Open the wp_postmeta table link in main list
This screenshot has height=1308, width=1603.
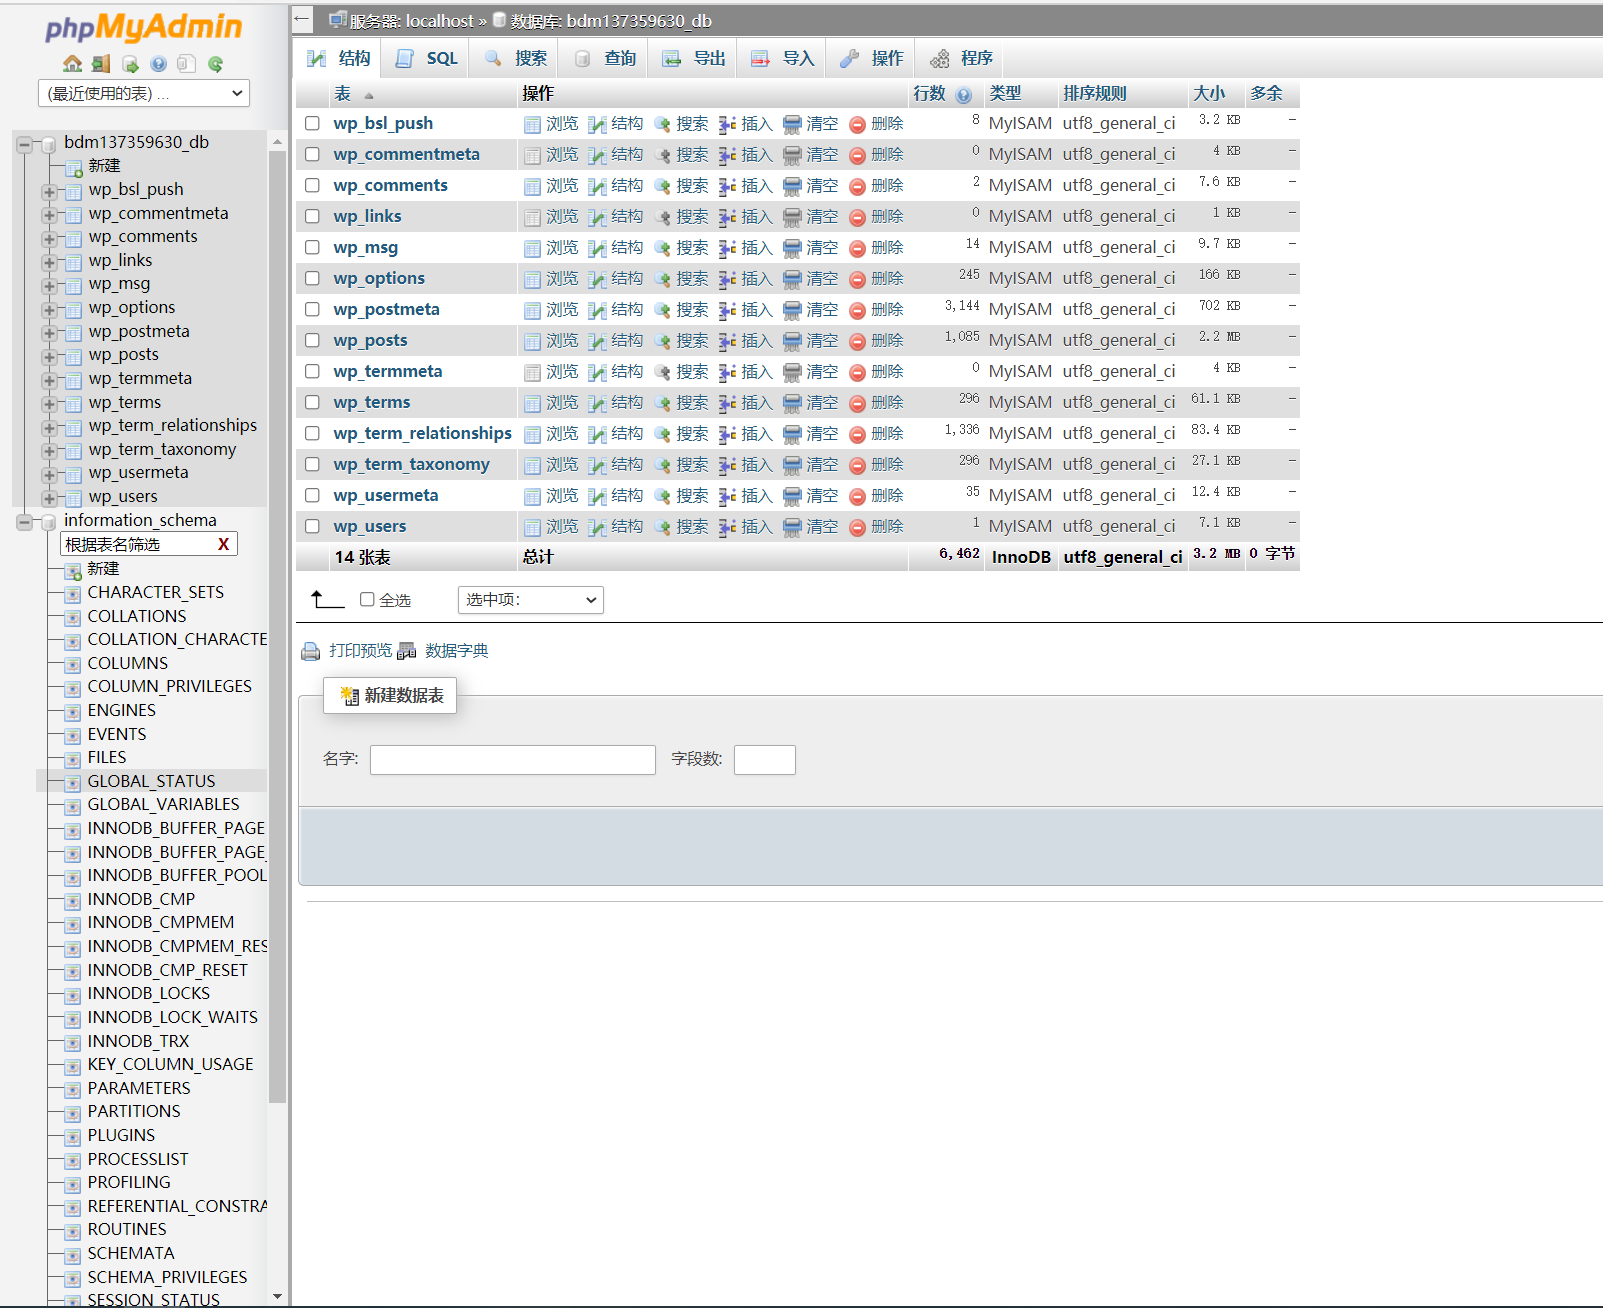(387, 309)
